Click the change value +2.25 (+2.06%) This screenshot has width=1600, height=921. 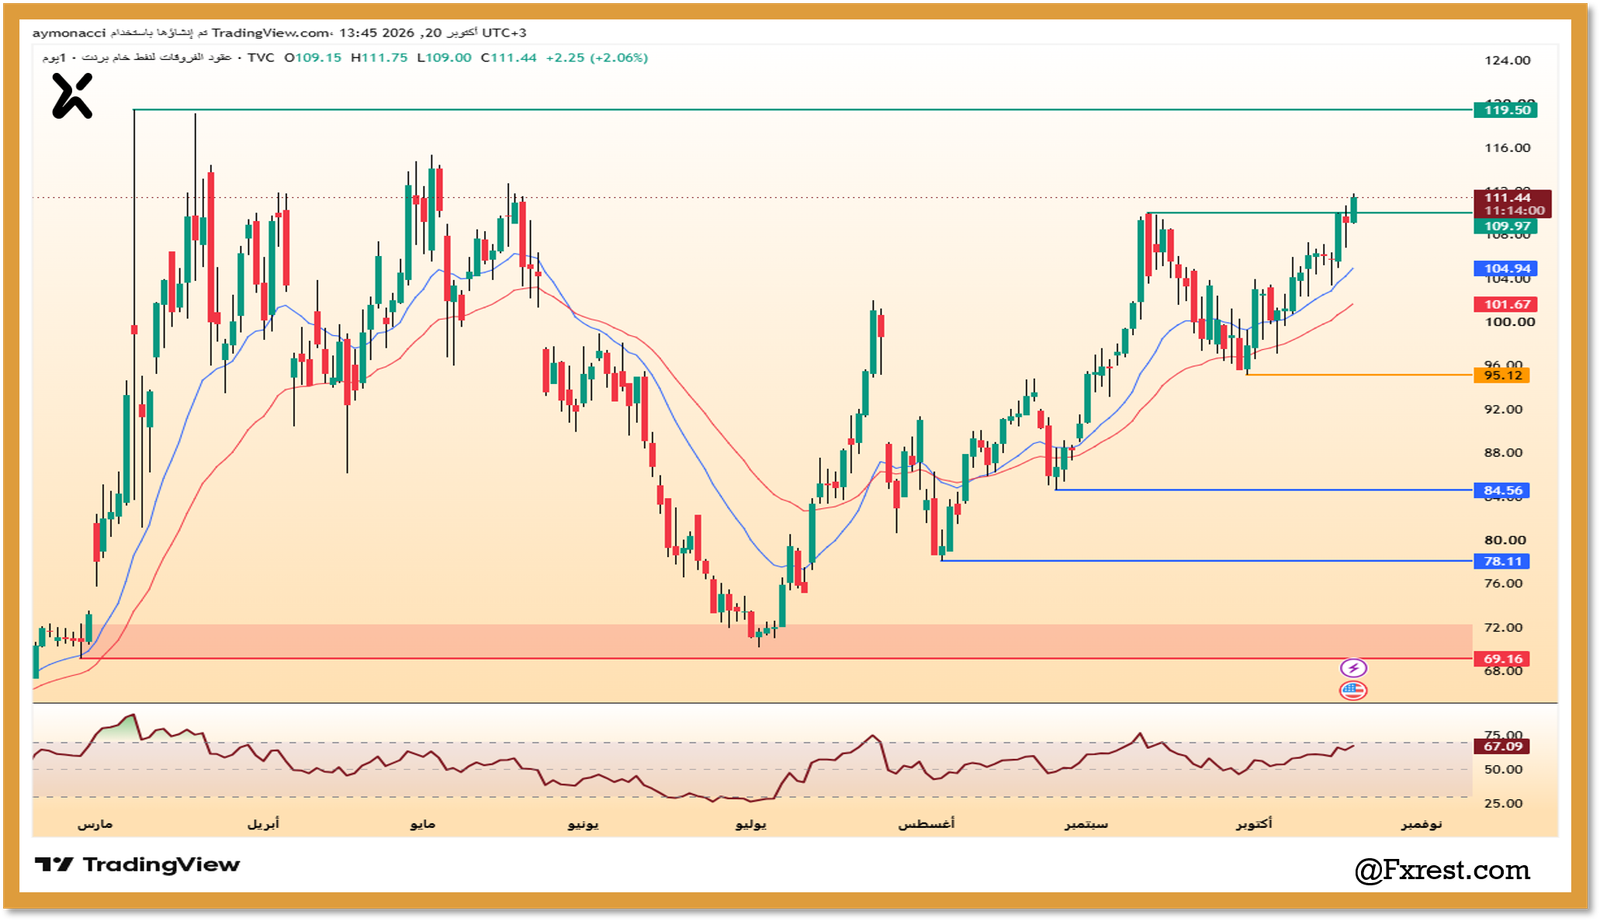(x=597, y=58)
